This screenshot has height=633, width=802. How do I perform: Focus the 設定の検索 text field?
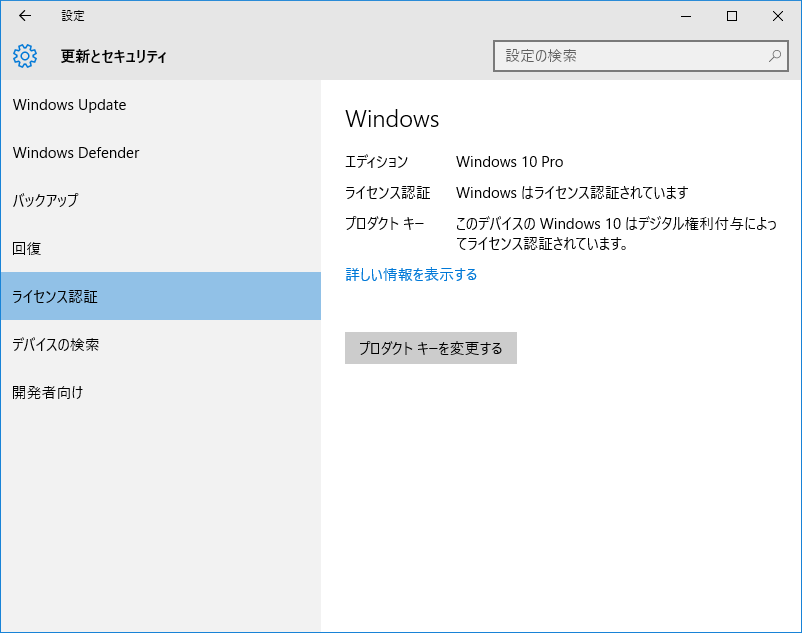click(630, 56)
